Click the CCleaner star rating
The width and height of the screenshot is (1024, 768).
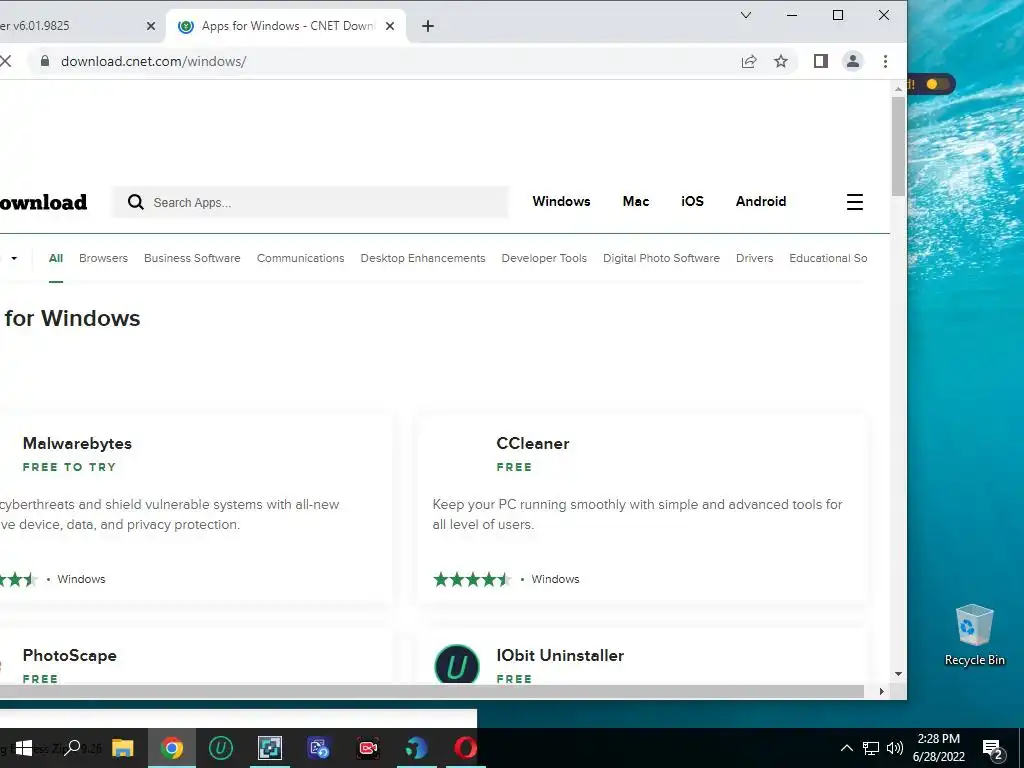click(472, 579)
